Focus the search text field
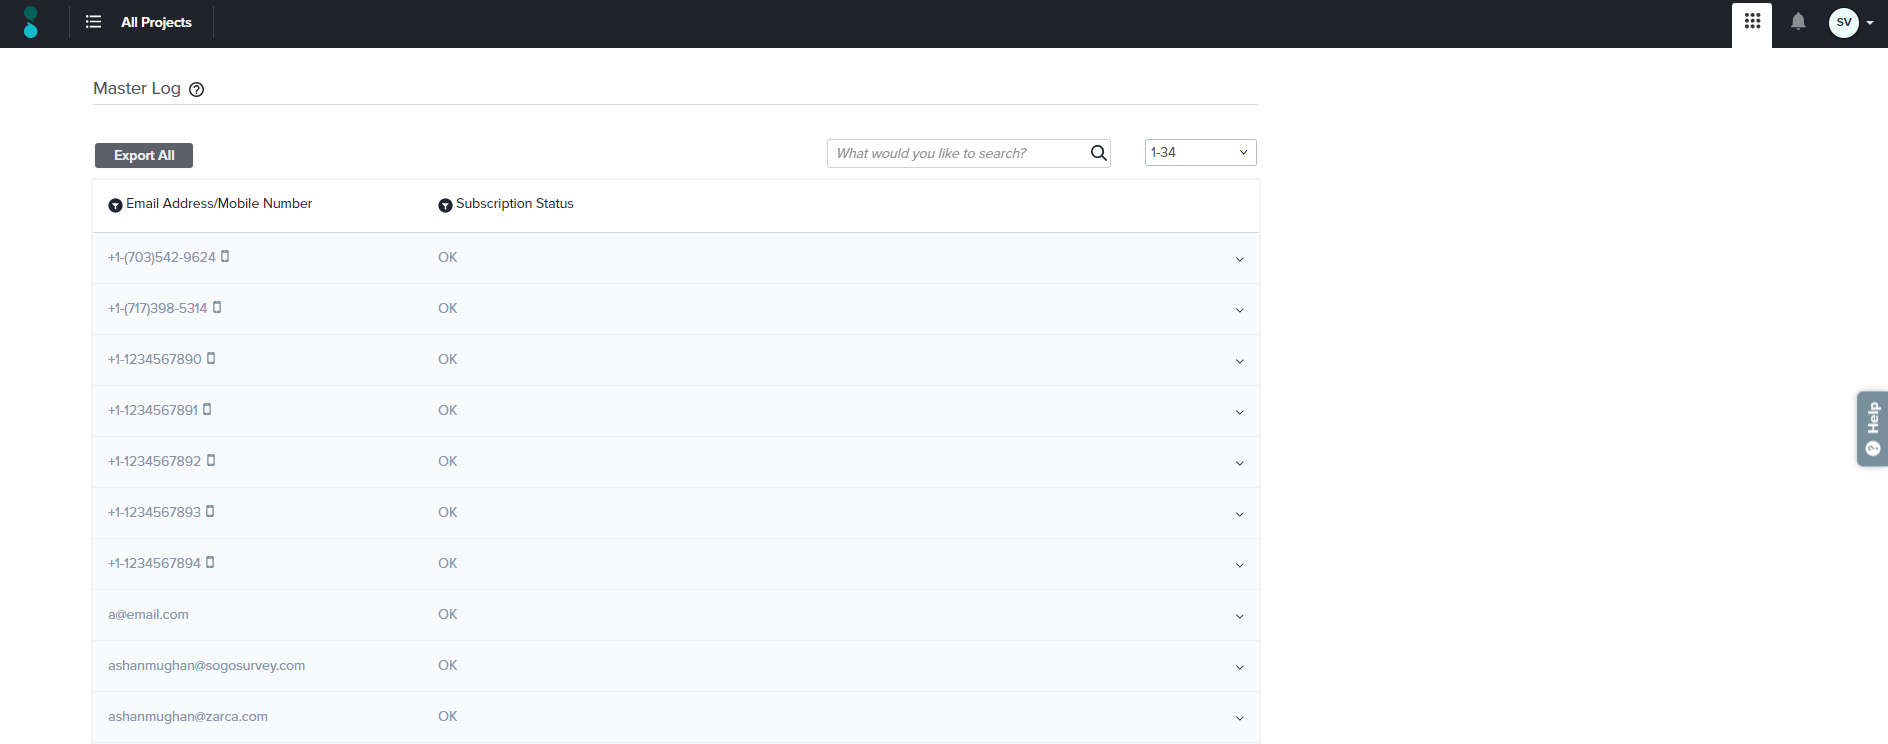The image size is (1888, 744). coord(957,153)
